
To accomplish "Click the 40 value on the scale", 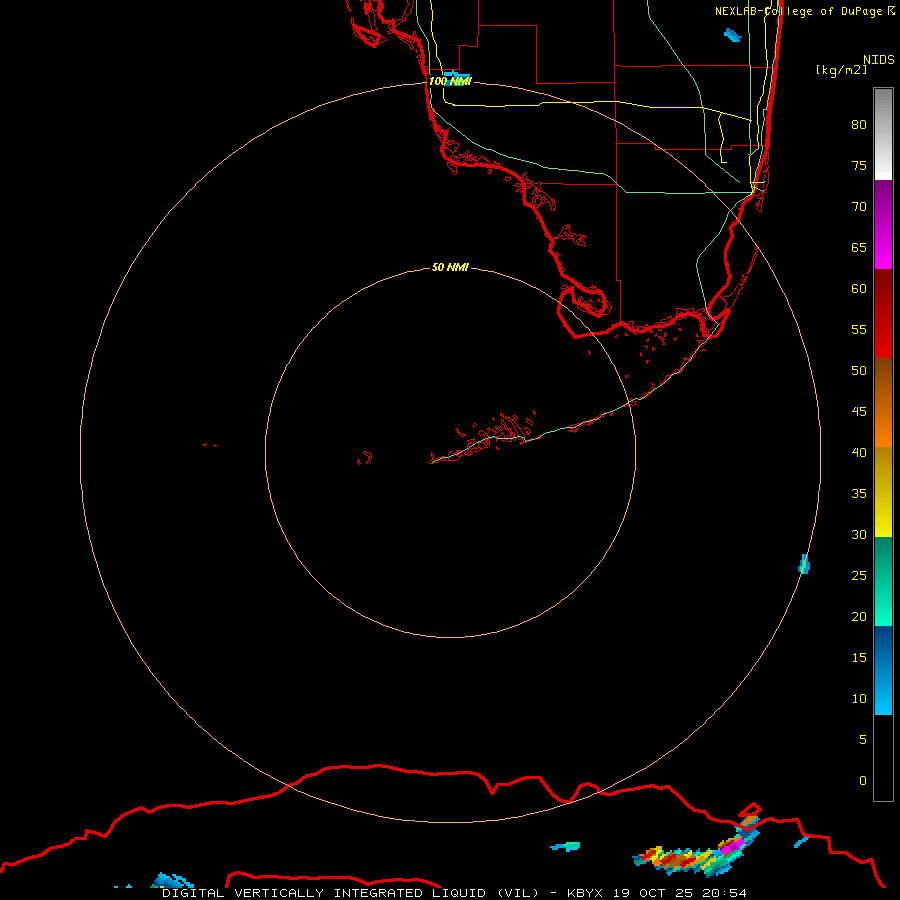I will coord(859,452).
